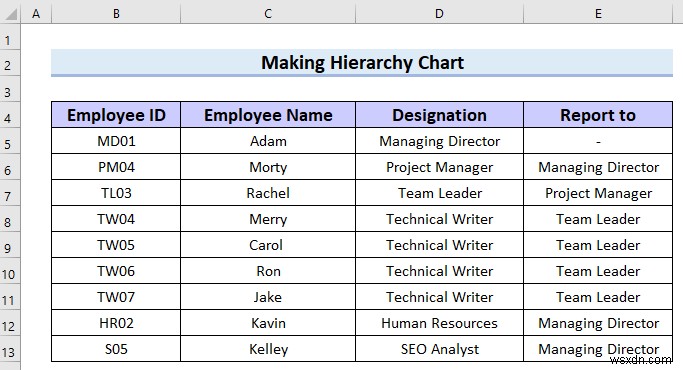Select cell containing S05
This screenshot has height=370, width=683.
[116, 349]
